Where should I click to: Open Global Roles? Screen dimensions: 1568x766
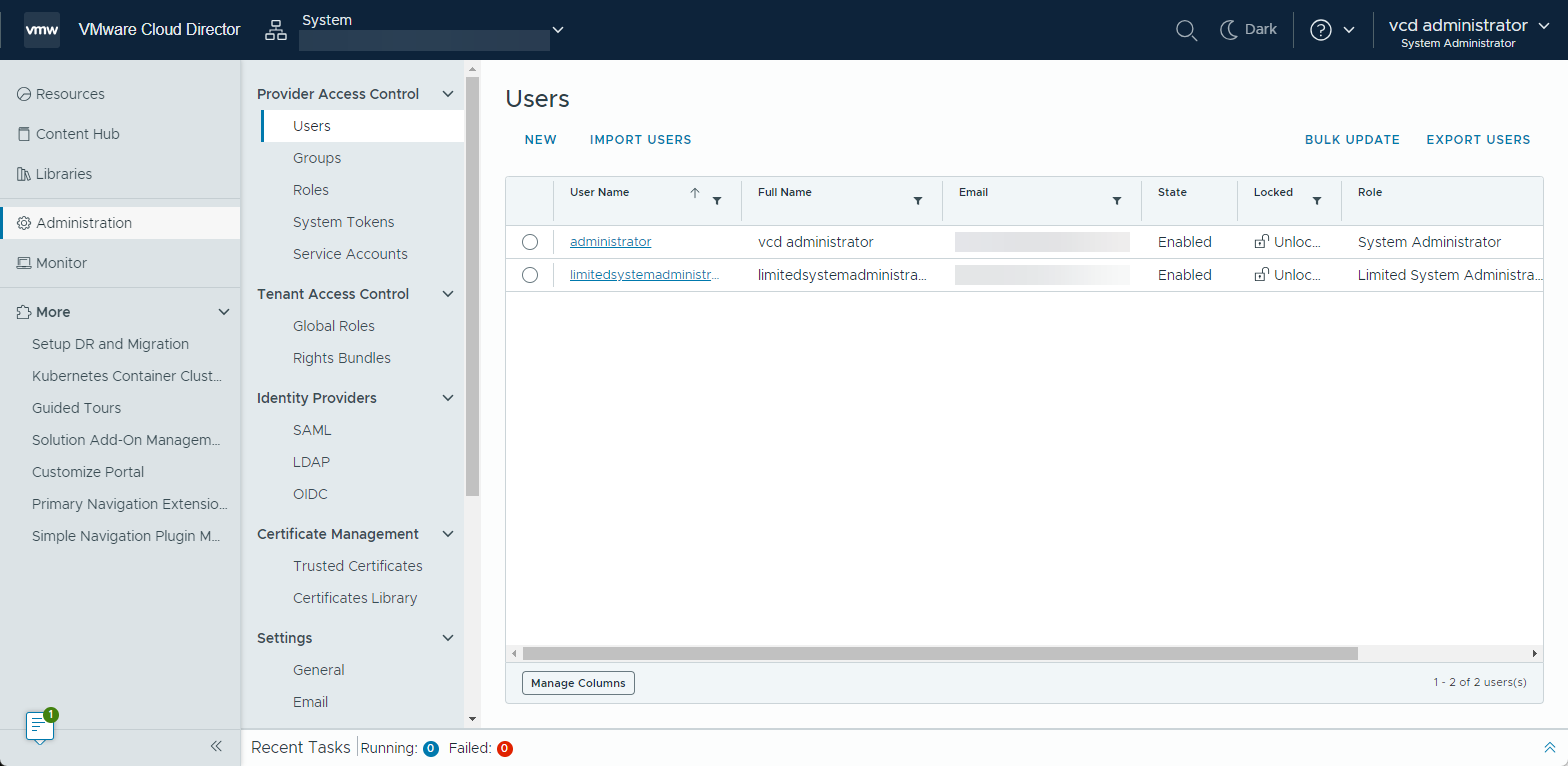[x=334, y=326]
